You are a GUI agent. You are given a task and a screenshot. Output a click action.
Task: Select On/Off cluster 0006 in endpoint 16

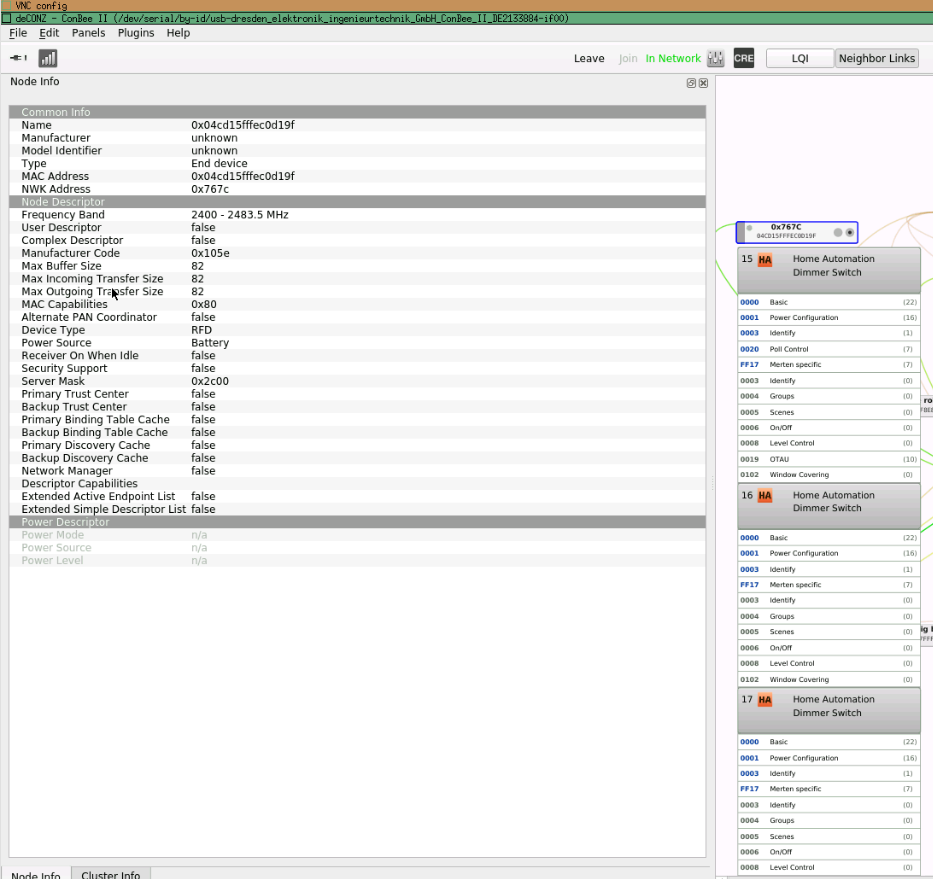(x=829, y=648)
